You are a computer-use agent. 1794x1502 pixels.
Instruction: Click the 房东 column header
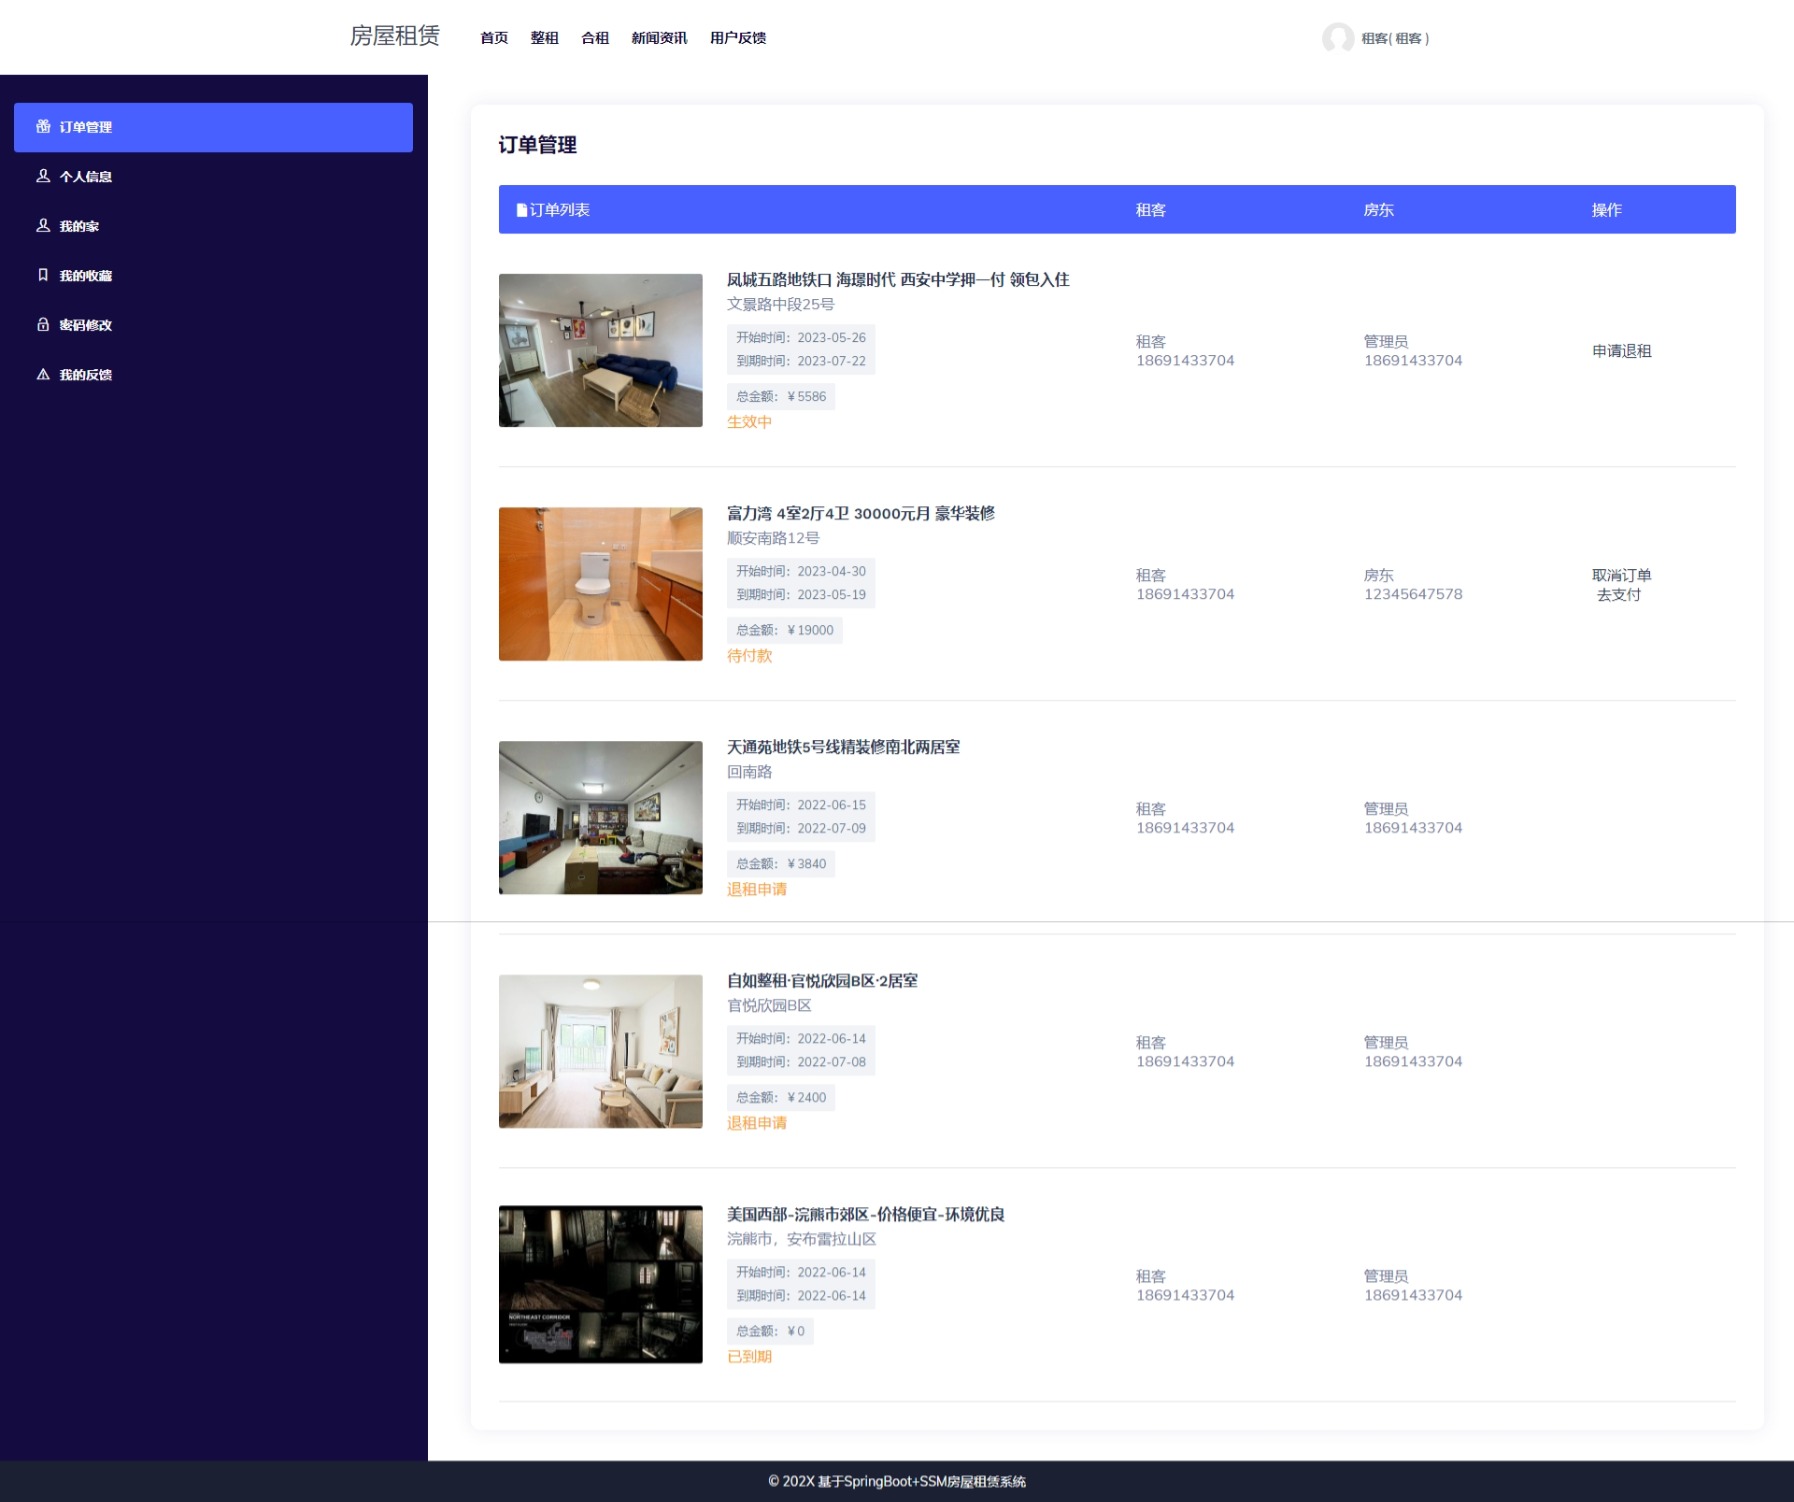click(x=1379, y=210)
